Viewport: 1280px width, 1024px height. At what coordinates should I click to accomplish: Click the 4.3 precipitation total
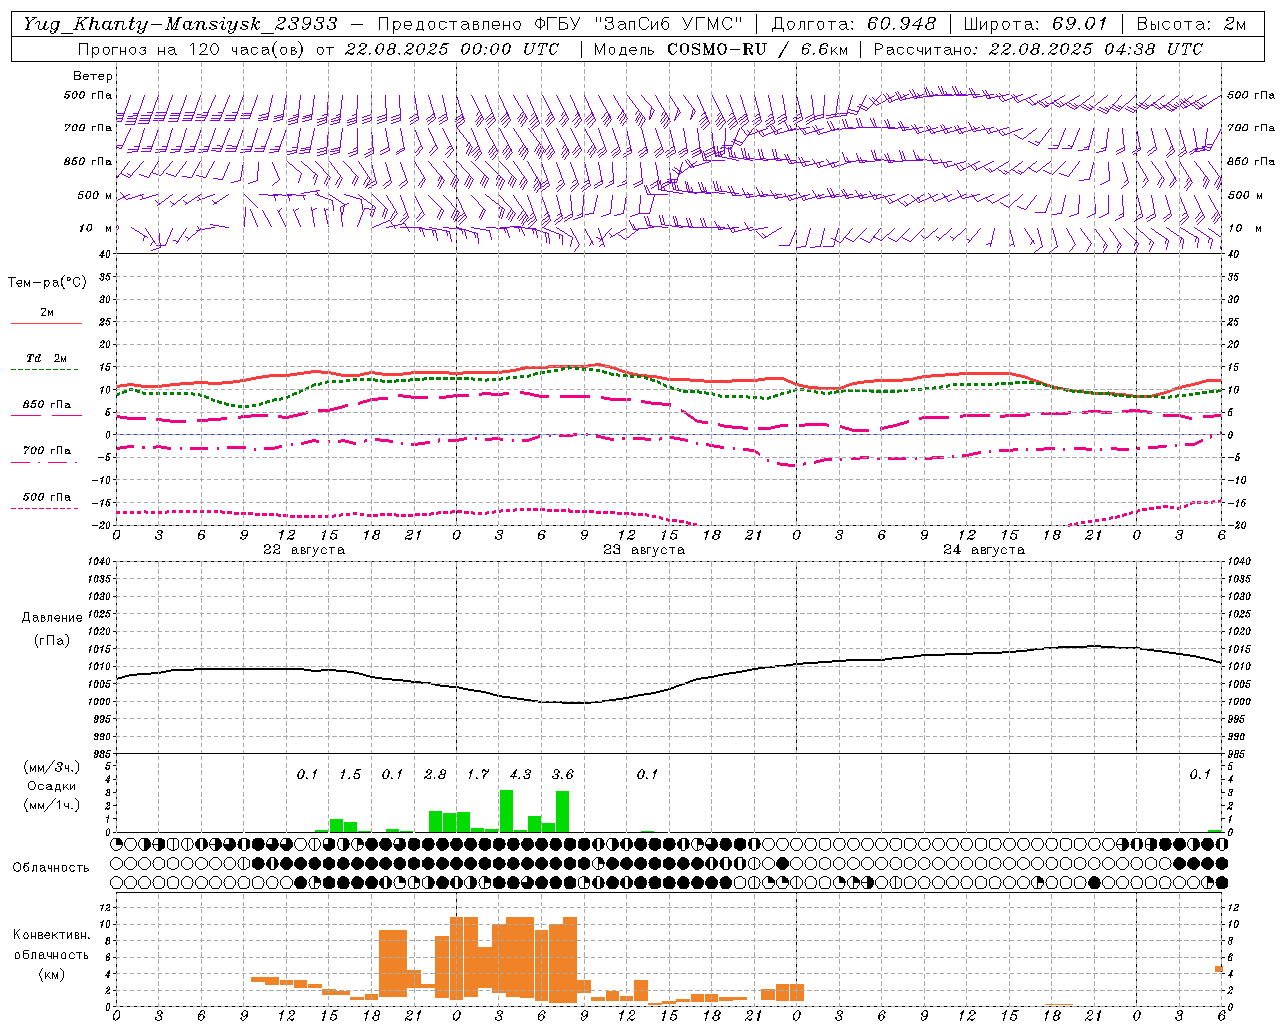pos(520,775)
